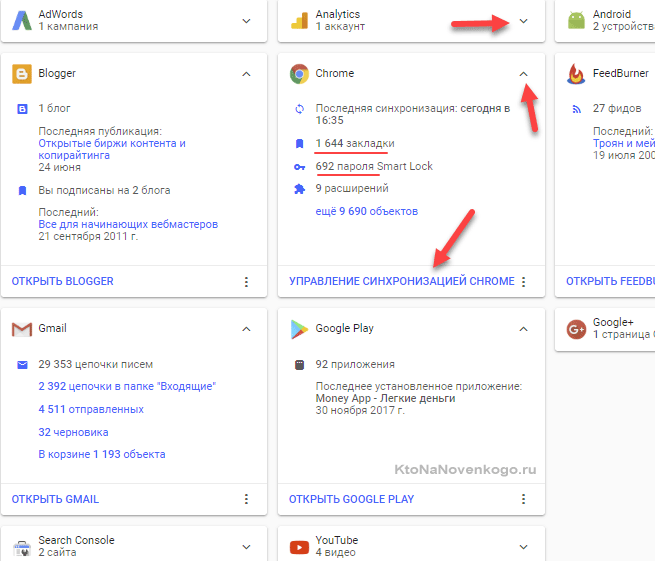Collapse the Gmail card
The height and width of the screenshot is (561, 655).
coord(246,329)
